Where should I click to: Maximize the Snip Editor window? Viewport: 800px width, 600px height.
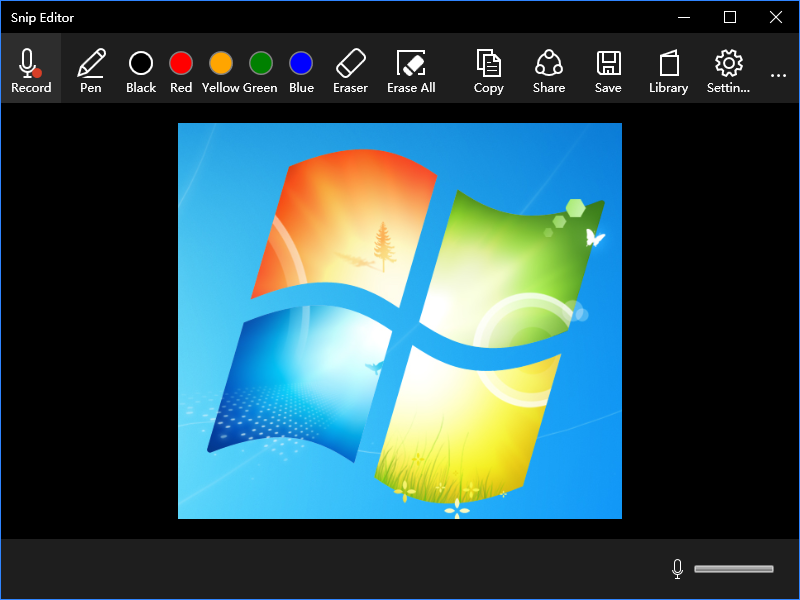730,17
